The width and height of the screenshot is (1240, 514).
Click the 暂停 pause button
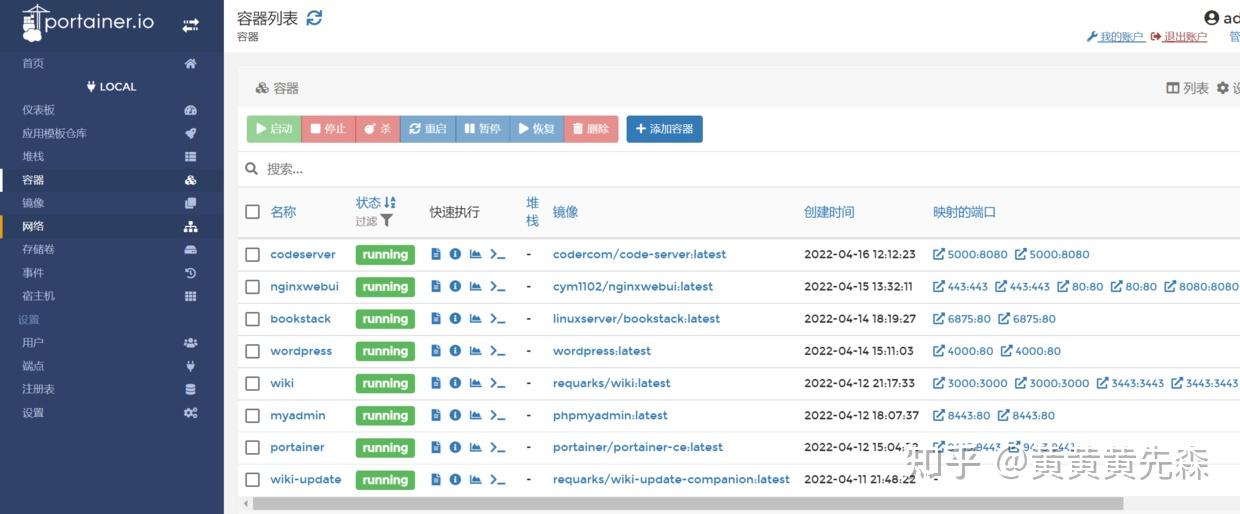click(x=483, y=129)
